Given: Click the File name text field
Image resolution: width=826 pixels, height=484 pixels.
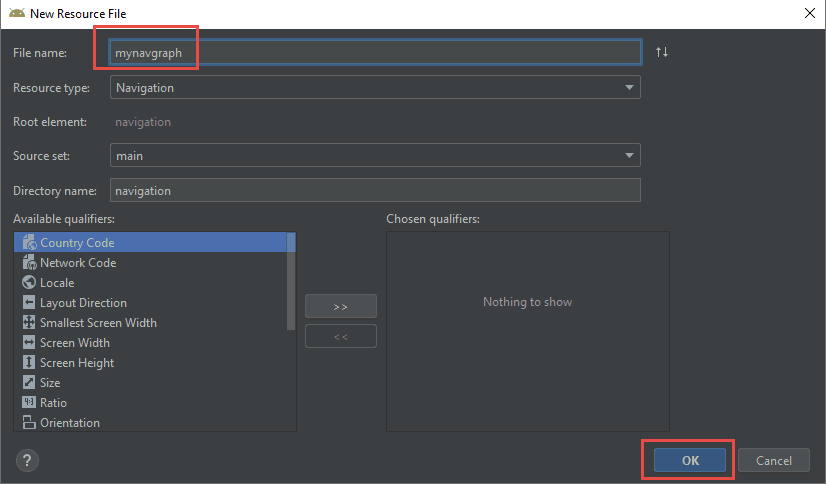Looking at the screenshot, I should click(x=374, y=52).
